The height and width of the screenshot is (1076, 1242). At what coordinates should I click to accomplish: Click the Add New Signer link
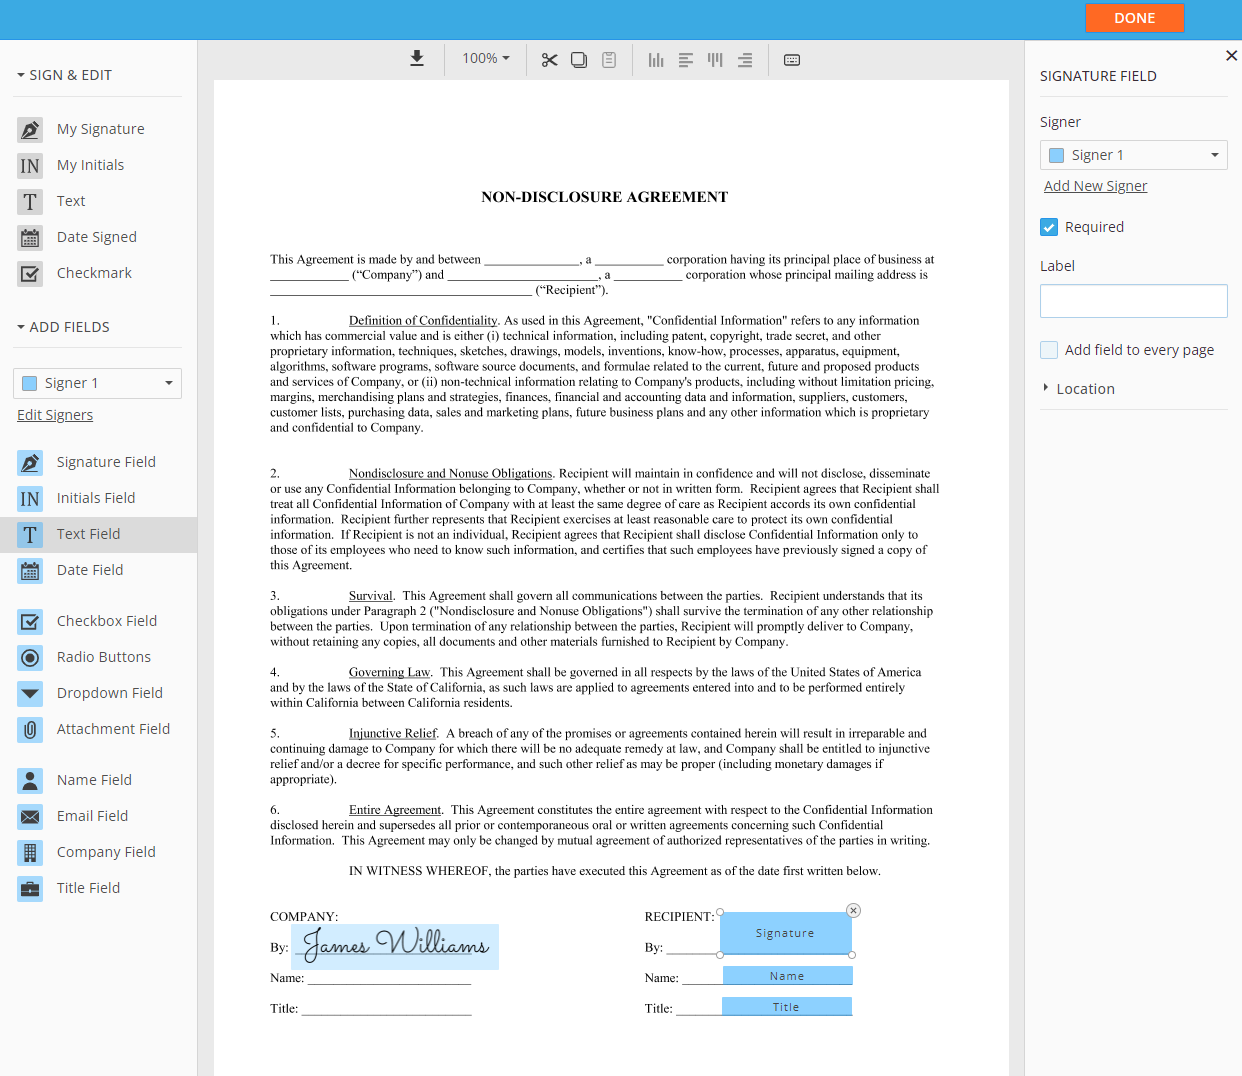(1095, 185)
